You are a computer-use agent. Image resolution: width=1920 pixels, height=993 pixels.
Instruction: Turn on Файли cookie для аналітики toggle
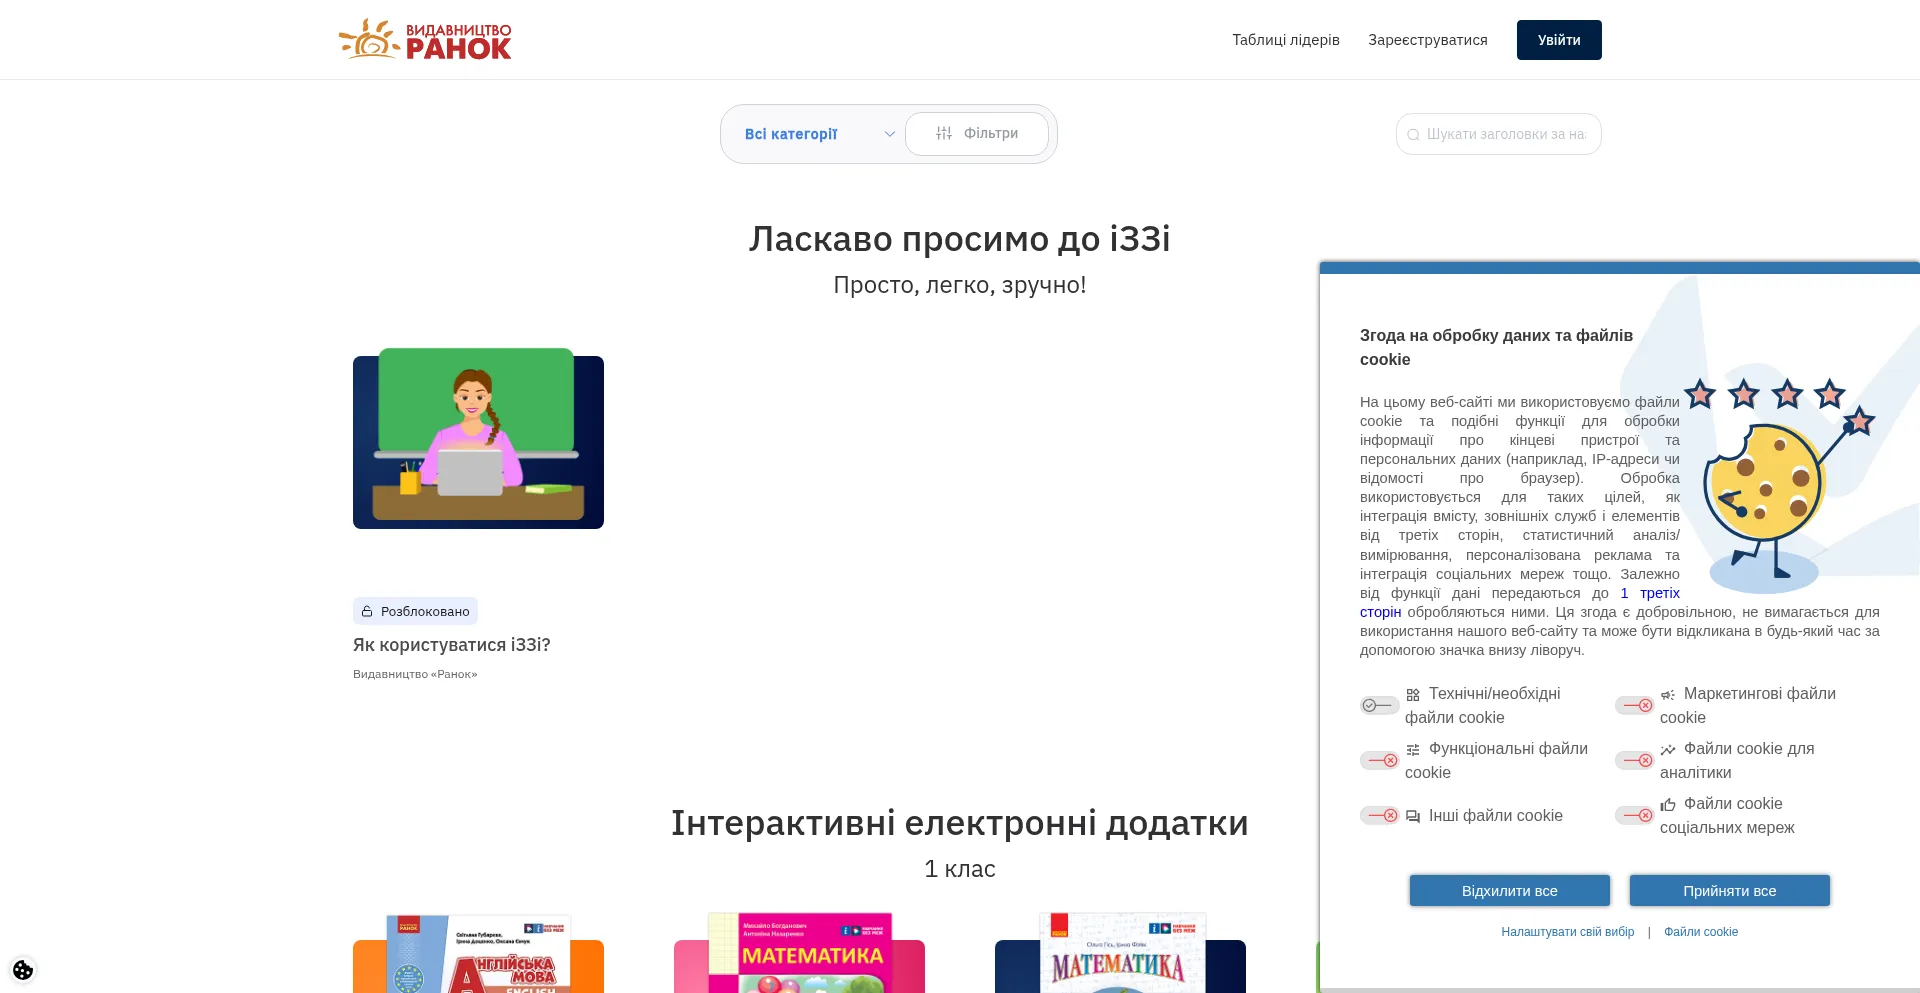tap(1635, 761)
